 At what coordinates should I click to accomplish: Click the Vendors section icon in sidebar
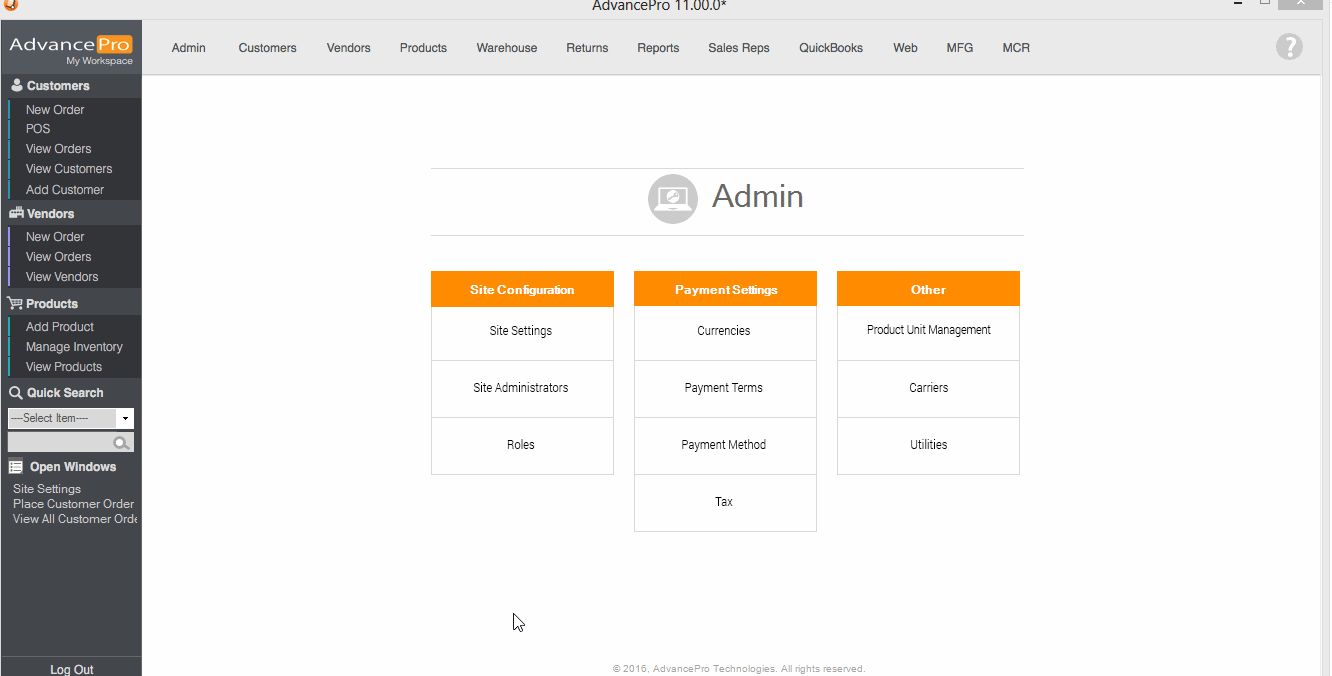pos(16,214)
